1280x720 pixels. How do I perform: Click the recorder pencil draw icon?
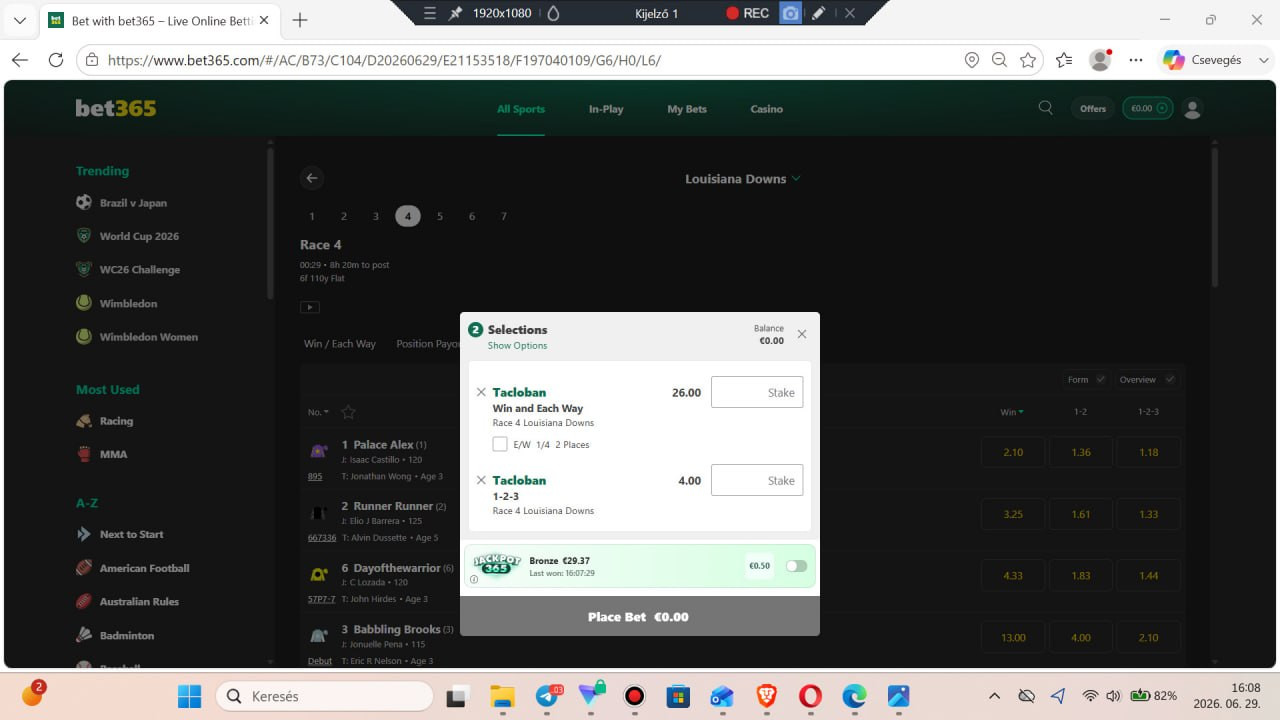pos(818,13)
